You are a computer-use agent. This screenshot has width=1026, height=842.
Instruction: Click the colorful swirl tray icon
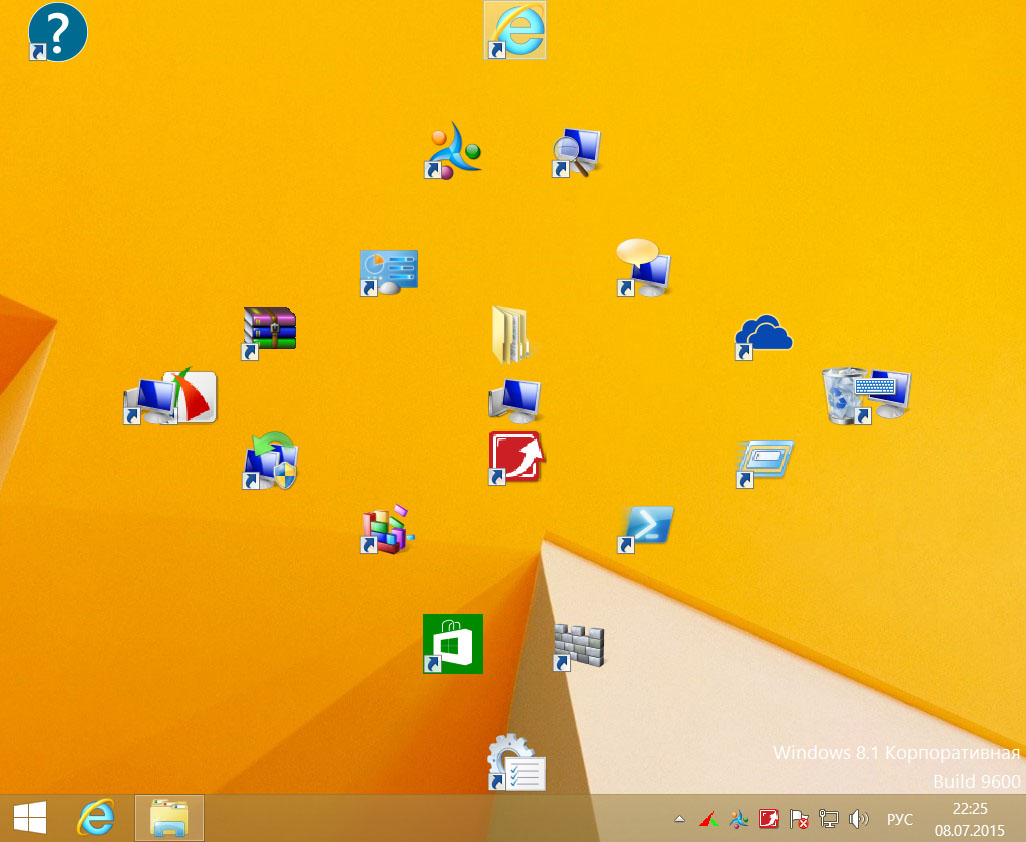point(739,818)
